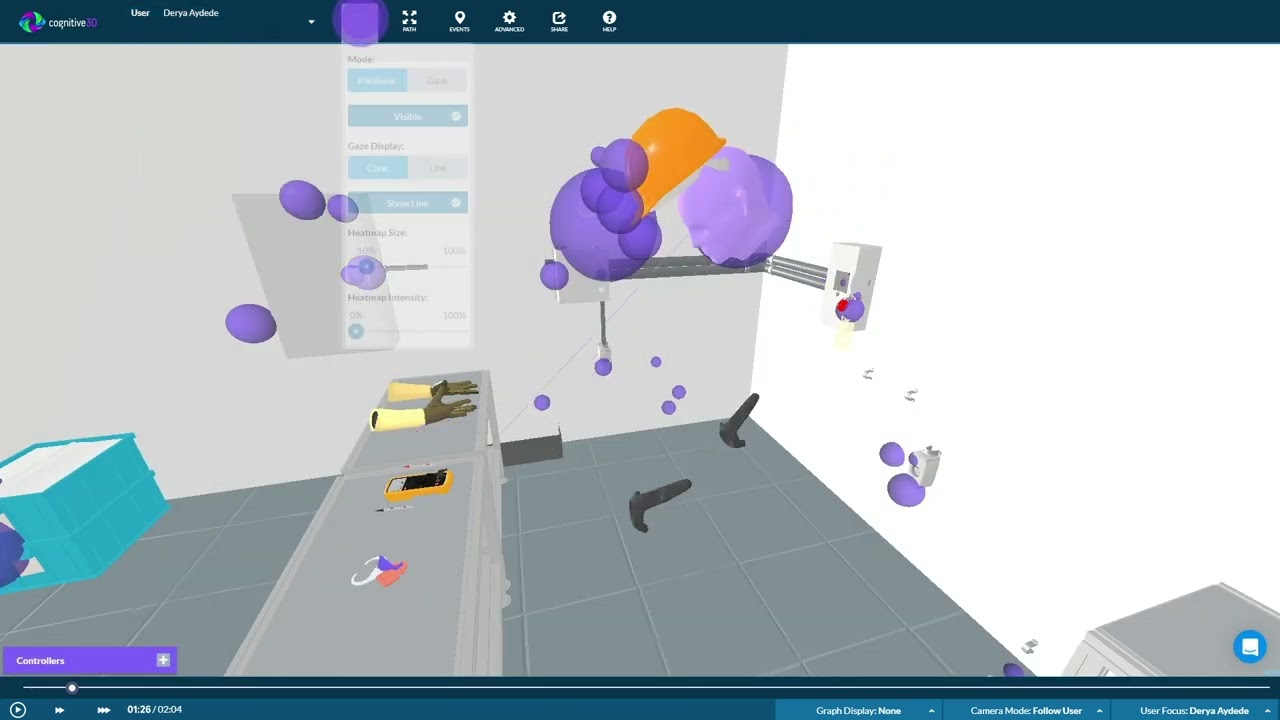Screen dimensions: 1280x720
Task: Select the Cone gaze display option
Action: point(377,168)
